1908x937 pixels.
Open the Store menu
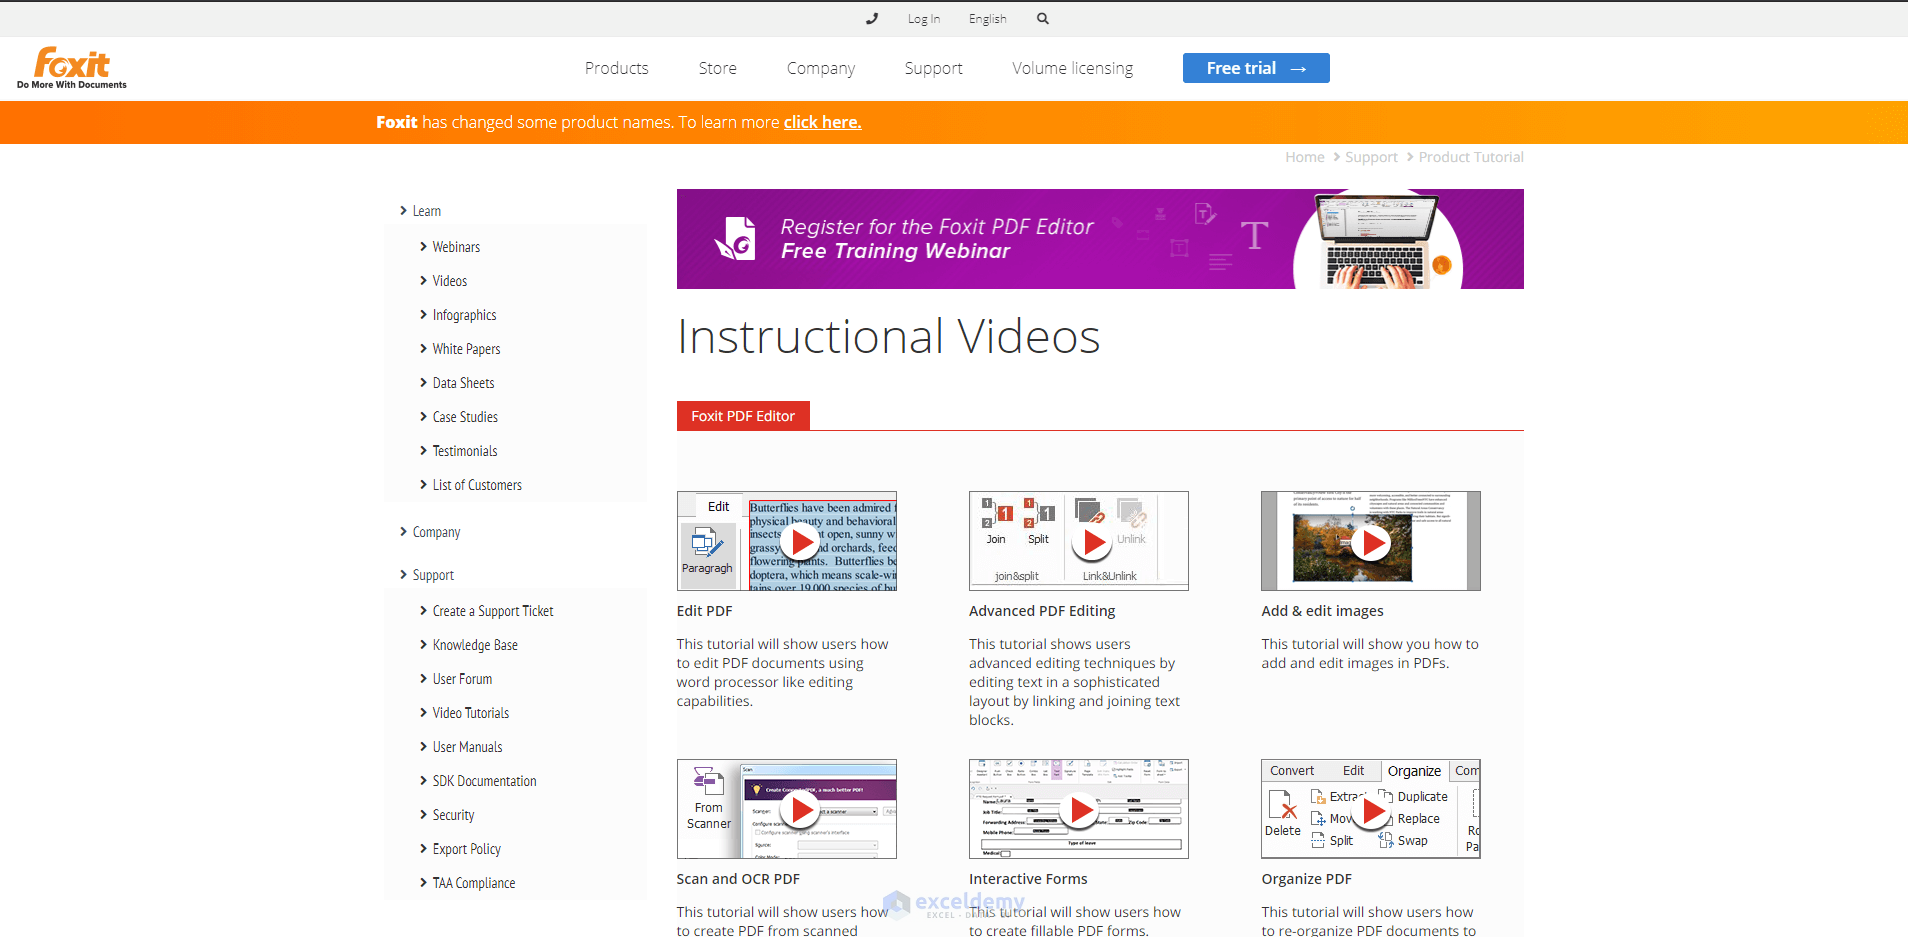[x=718, y=68]
